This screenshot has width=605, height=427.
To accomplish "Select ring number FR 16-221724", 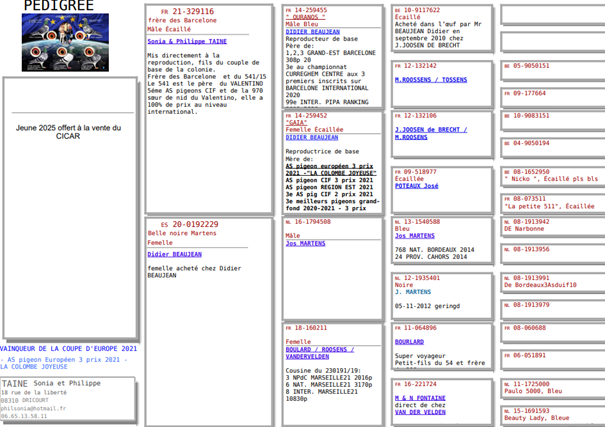I will point(416,384).
